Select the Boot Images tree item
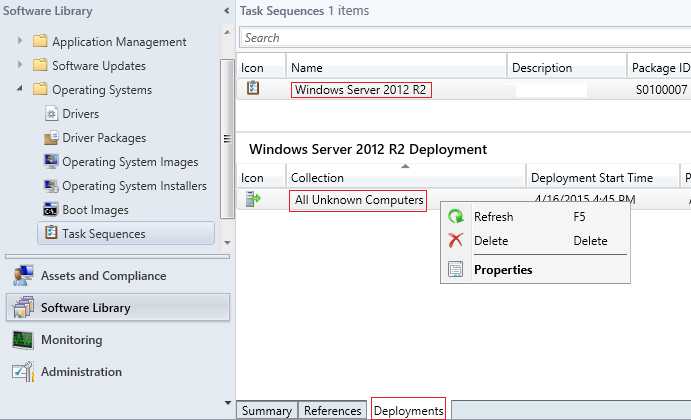Viewport: 691px width, 420px height. [x=95, y=210]
